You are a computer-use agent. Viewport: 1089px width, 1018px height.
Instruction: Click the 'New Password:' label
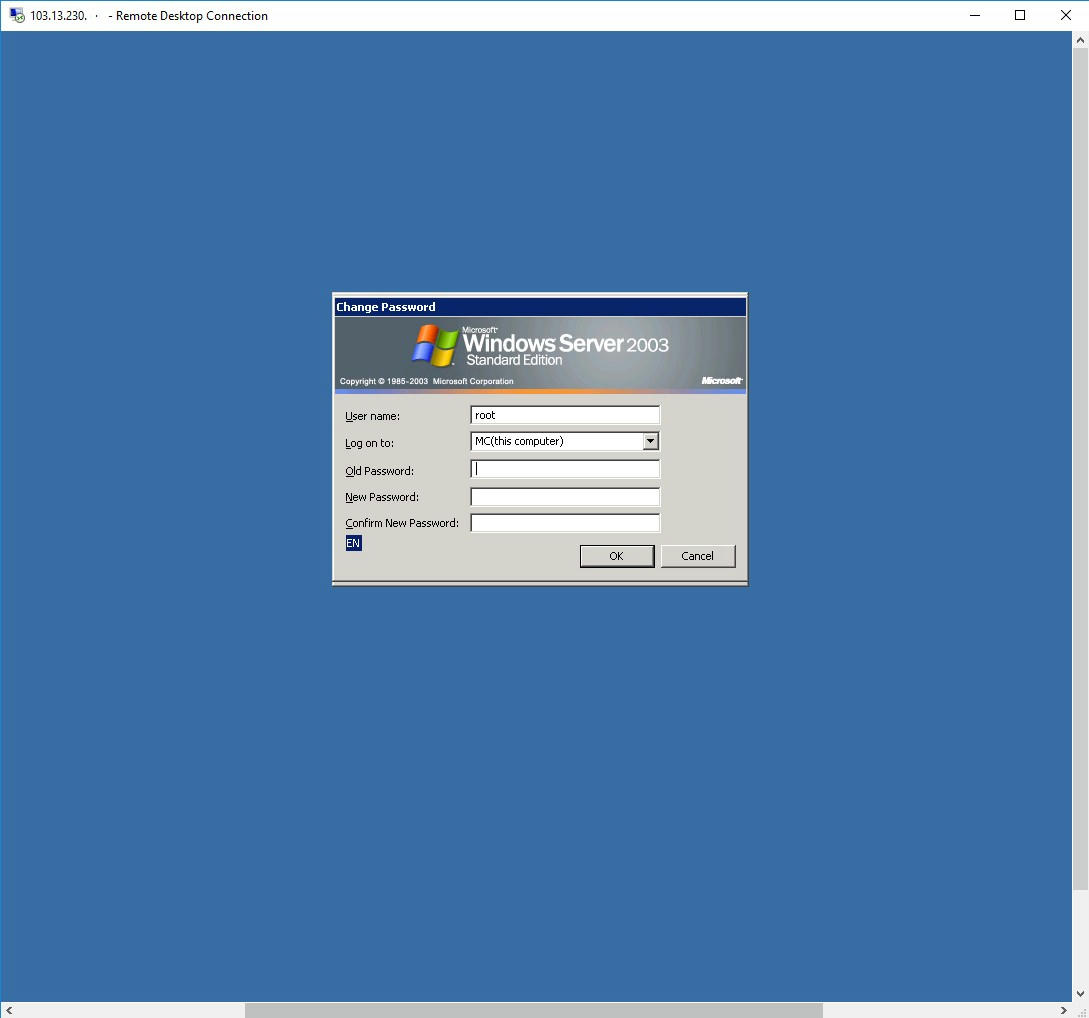point(382,497)
